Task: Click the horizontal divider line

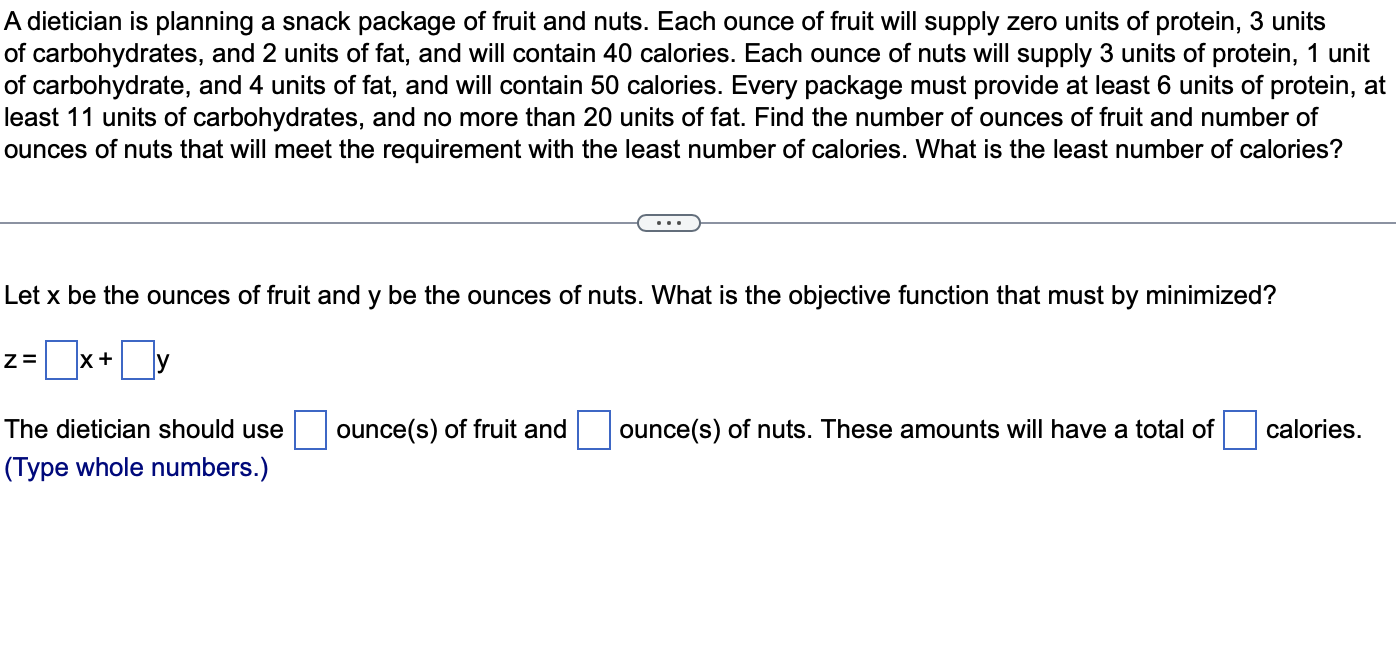Action: tap(300, 222)
